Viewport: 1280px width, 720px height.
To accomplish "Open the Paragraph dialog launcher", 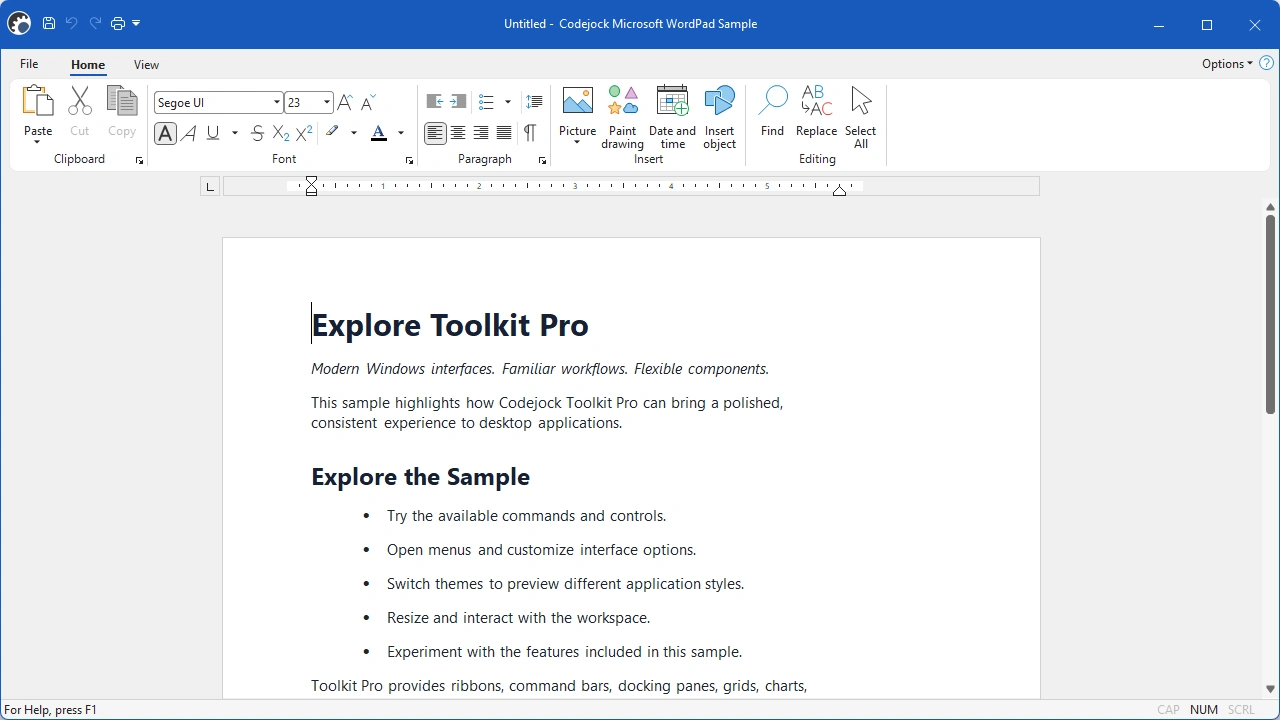I will pos(542,160).
